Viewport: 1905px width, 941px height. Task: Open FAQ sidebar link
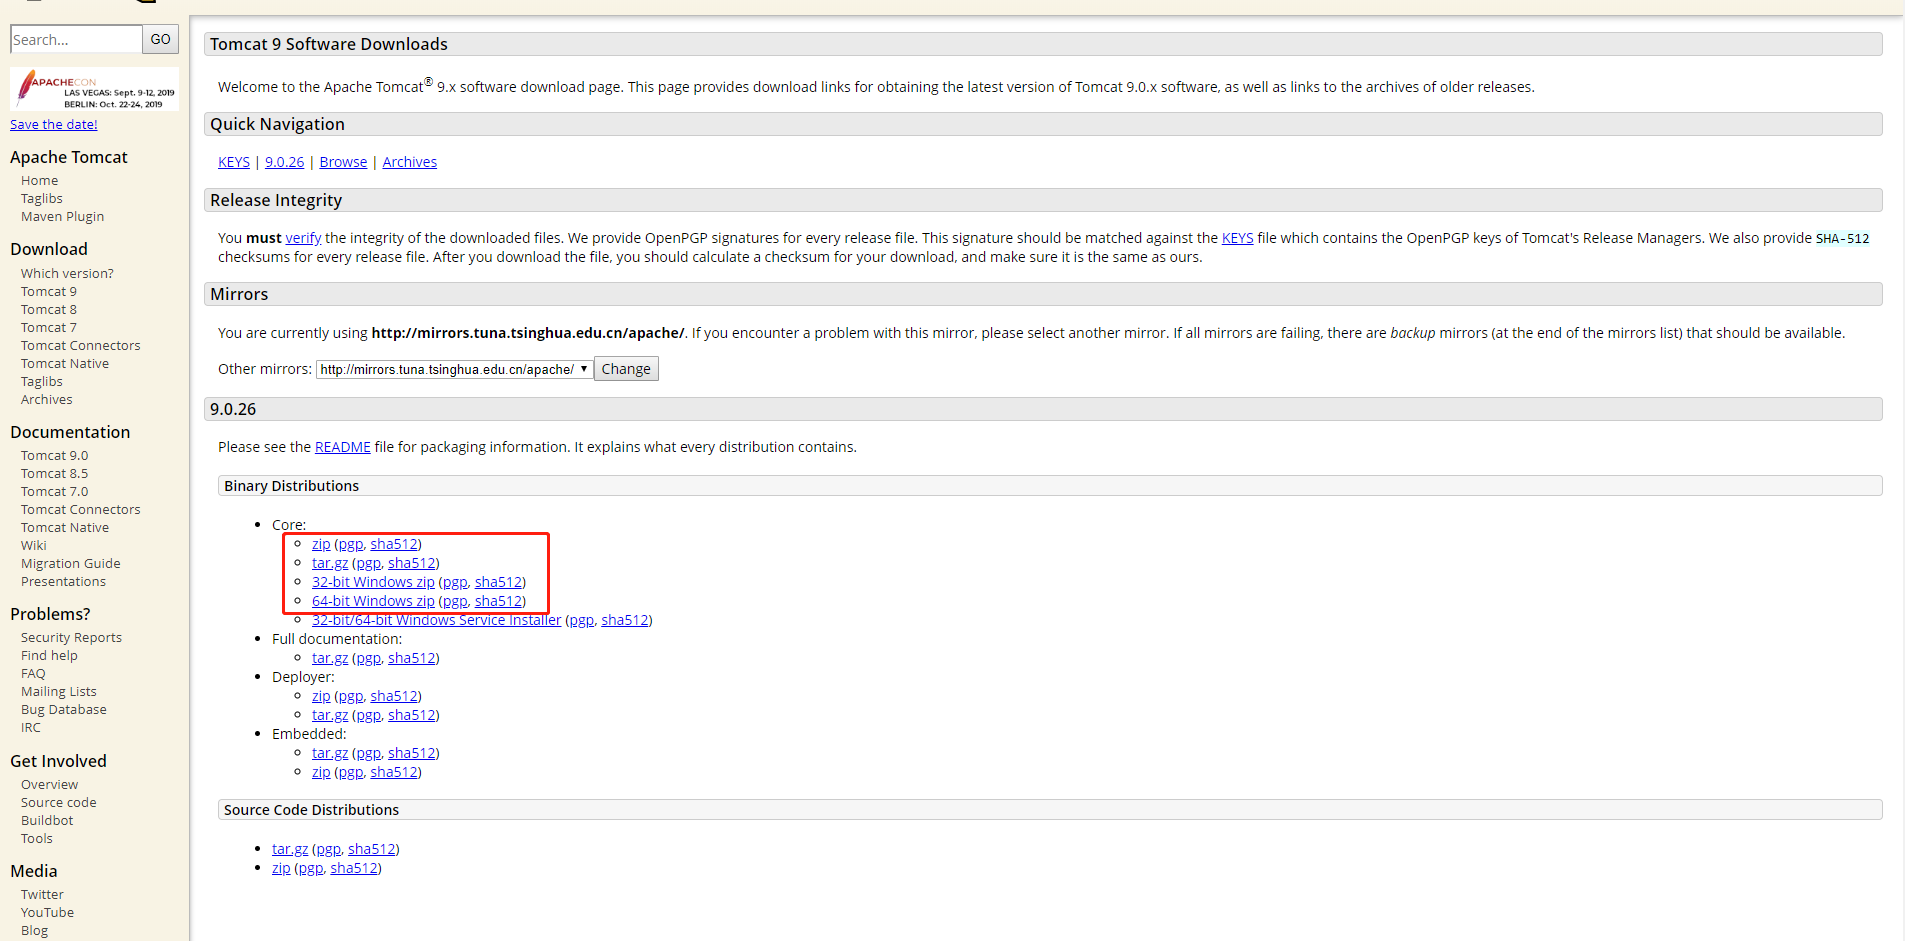point(33,674)
